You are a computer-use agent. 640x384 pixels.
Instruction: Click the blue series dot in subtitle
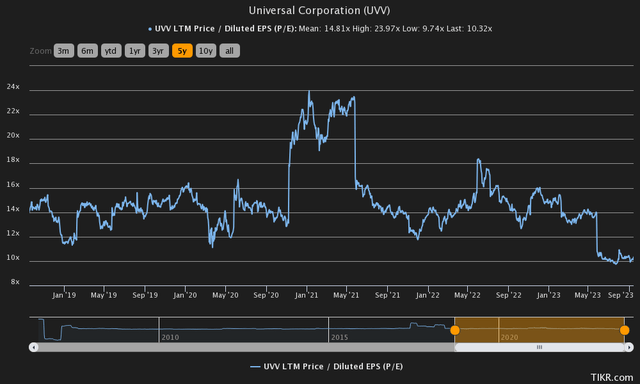pyautogui.click(x=150, y=29)
